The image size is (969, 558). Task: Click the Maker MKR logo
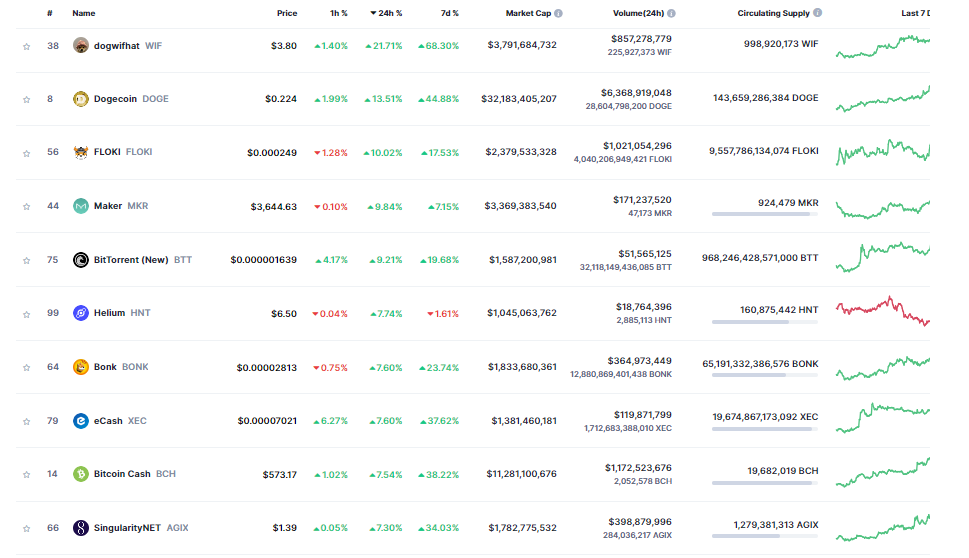point(80,206)
